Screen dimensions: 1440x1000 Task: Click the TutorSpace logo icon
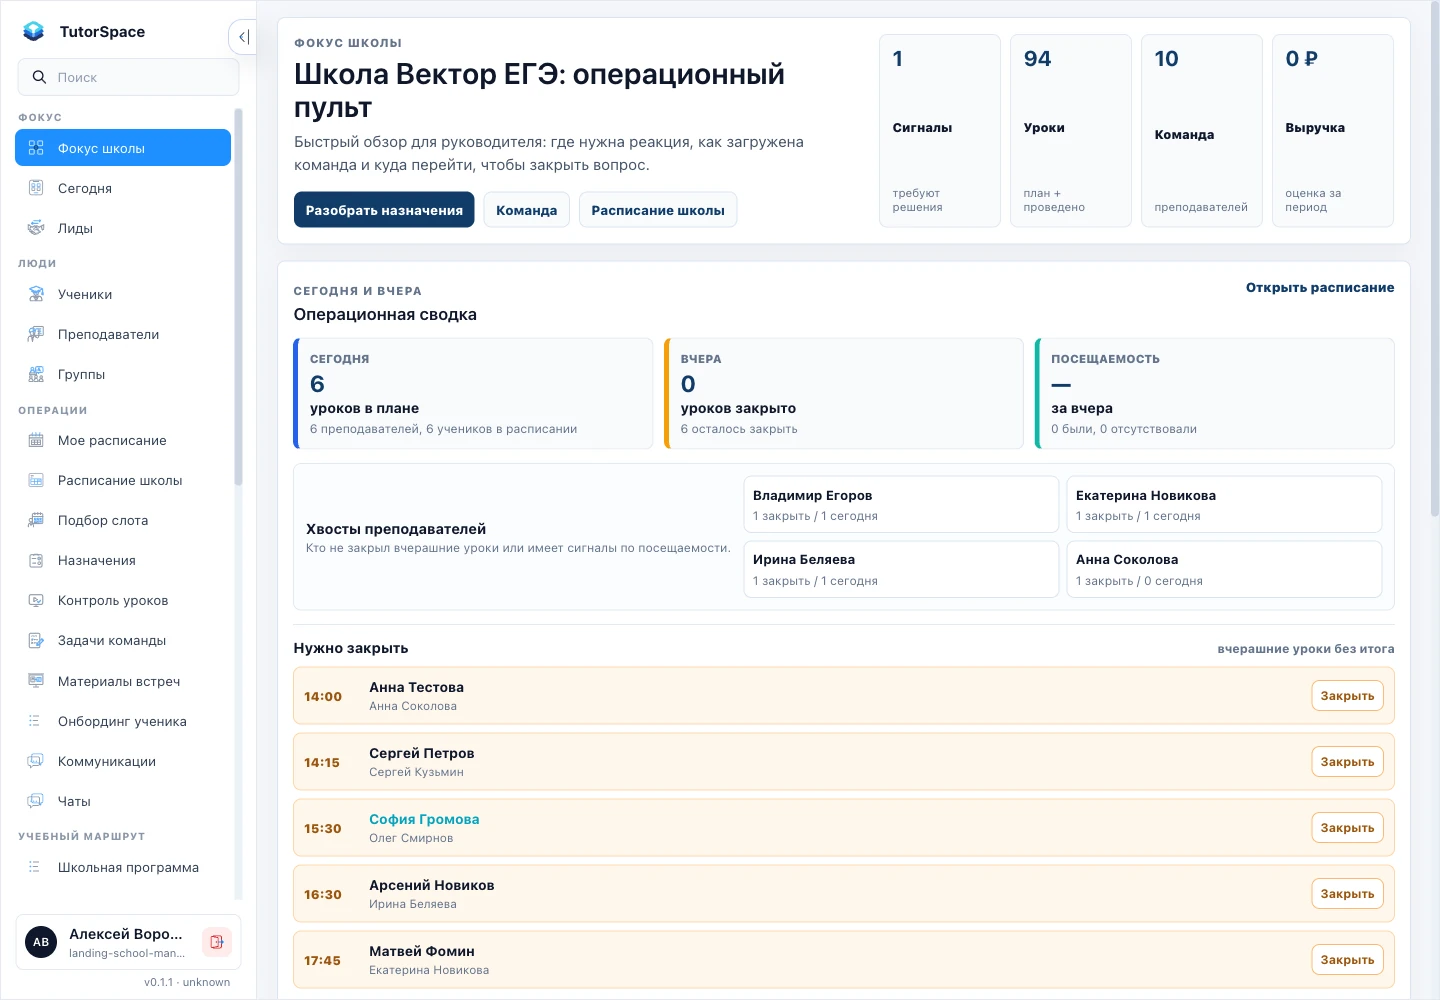34,31
